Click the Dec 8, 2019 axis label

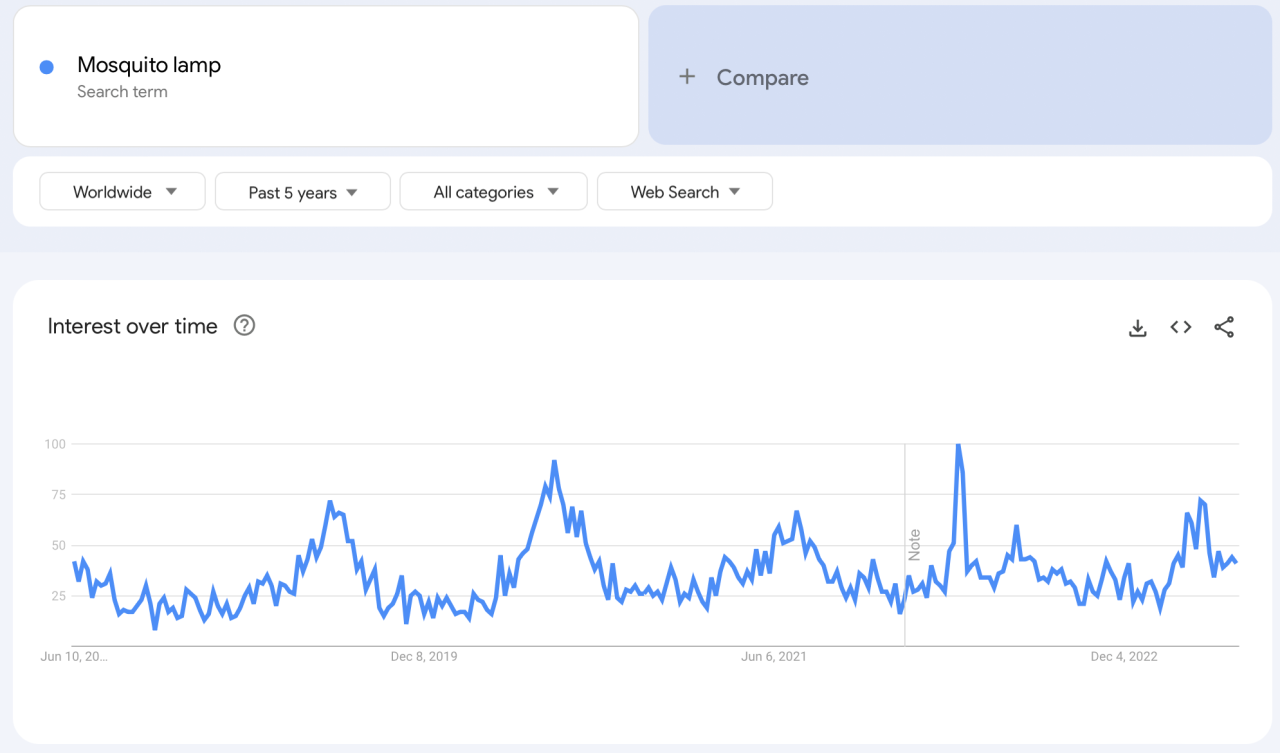[x=424, y=656]
